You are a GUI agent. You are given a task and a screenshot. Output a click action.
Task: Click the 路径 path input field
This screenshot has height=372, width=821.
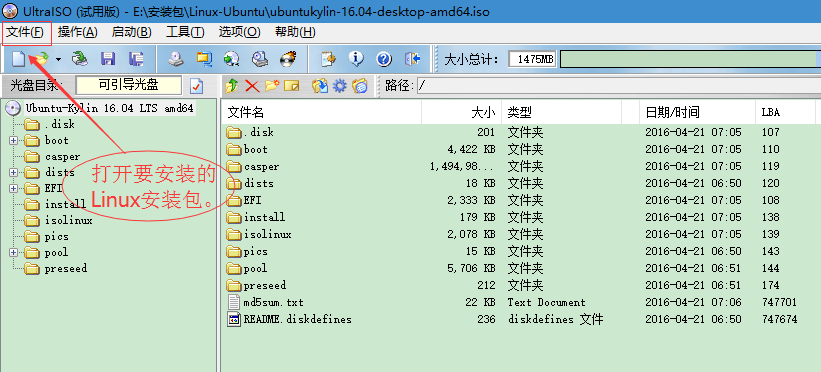[x=619, y=86]
